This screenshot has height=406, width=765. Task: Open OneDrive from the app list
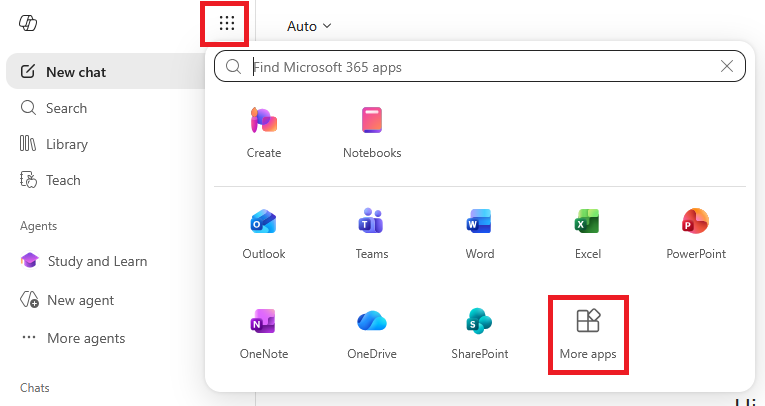pyautogui.click(x=372, y=334)
